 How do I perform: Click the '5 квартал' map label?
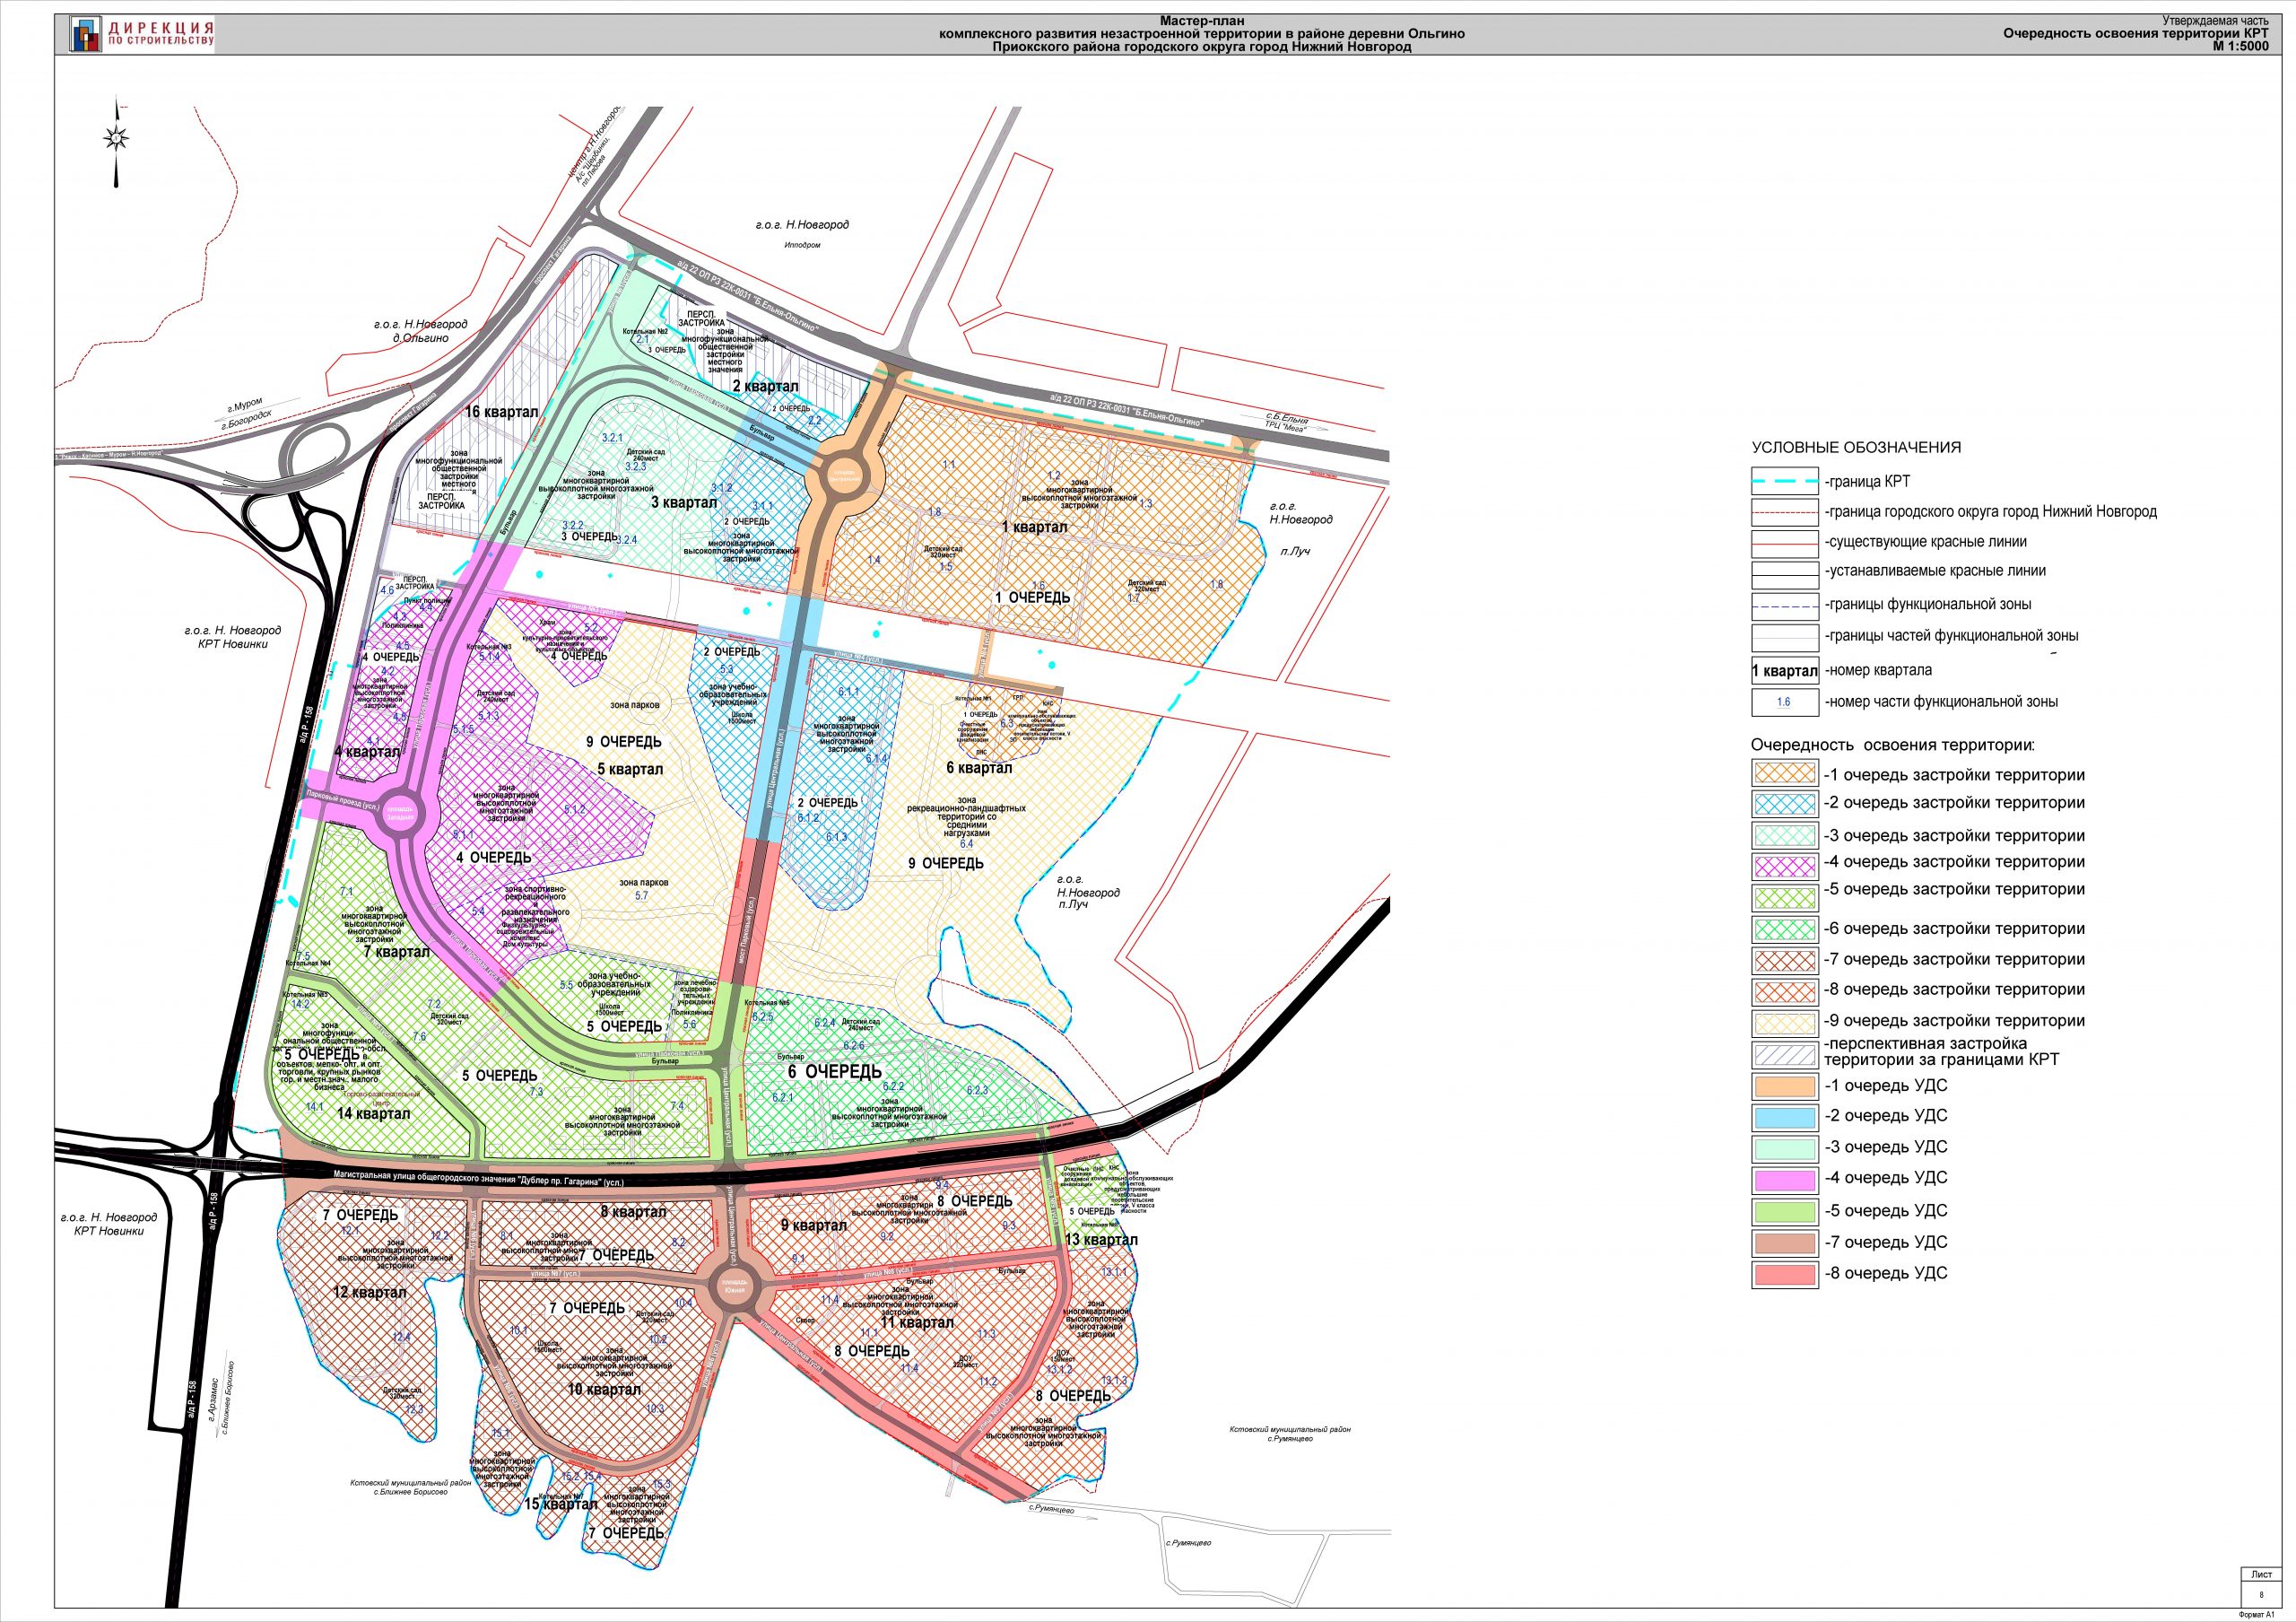pyautogui.click(x=630, y=769)
